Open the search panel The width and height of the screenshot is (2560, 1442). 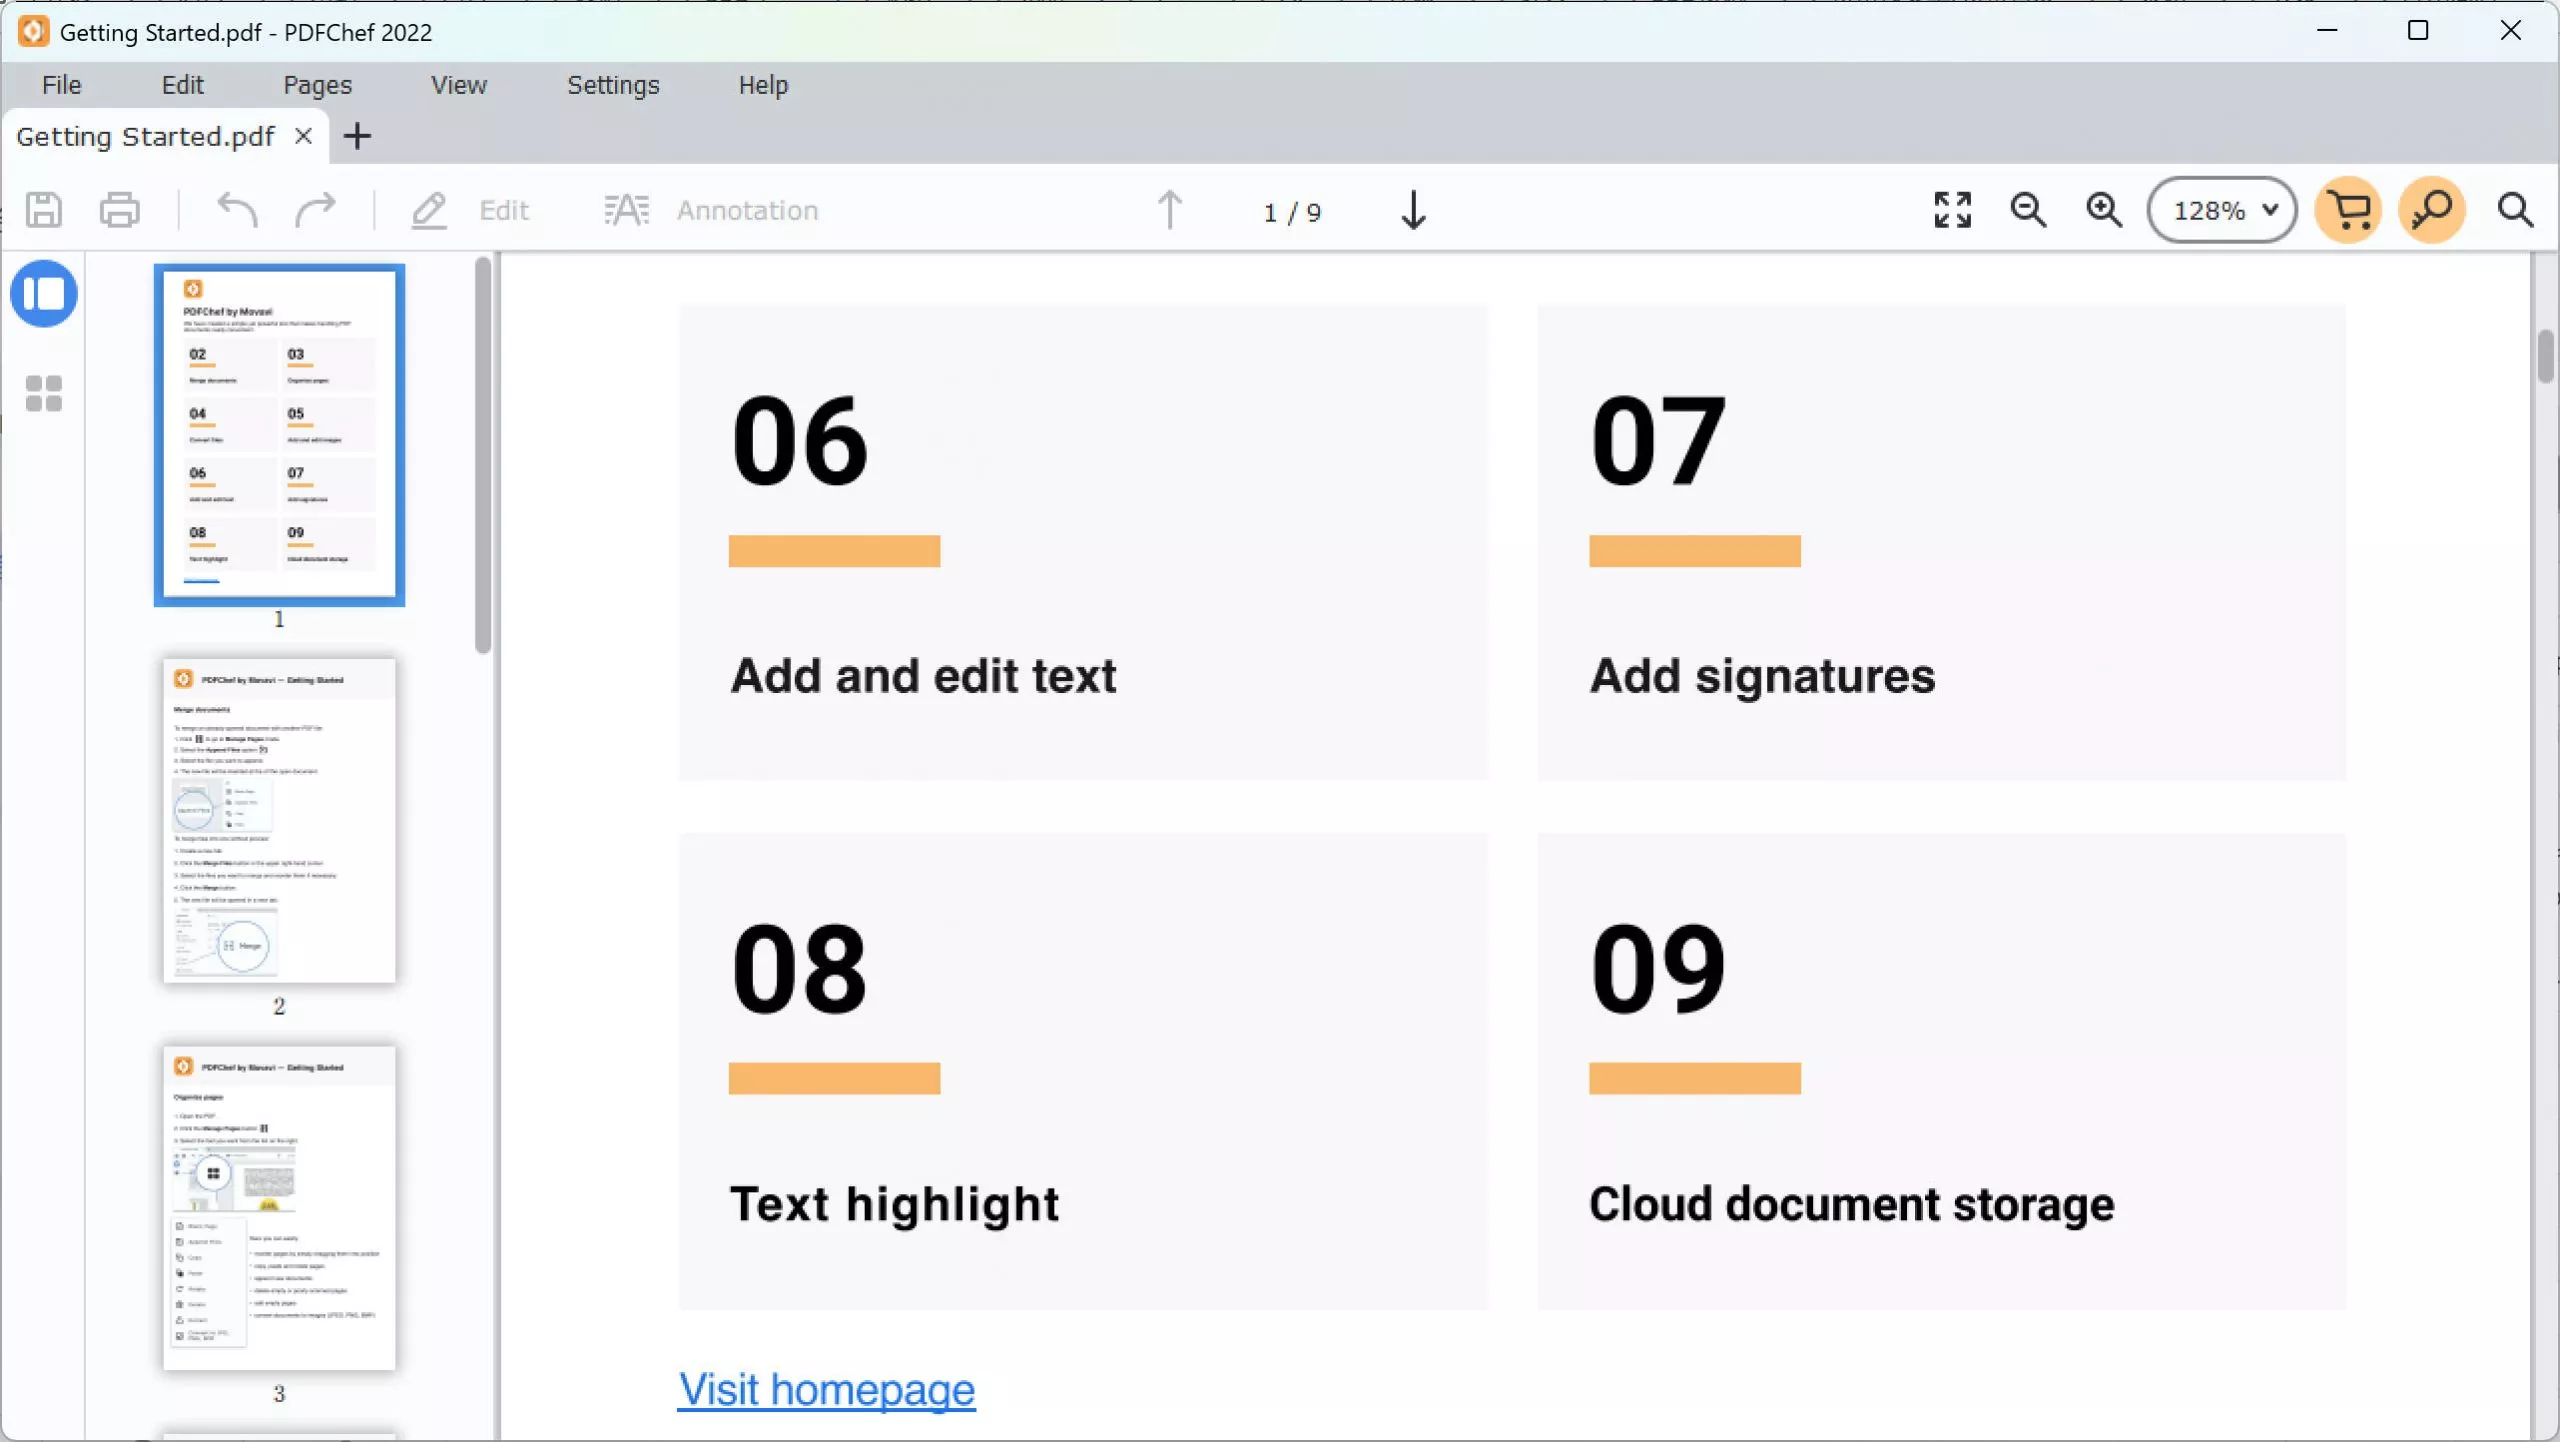2515,210
